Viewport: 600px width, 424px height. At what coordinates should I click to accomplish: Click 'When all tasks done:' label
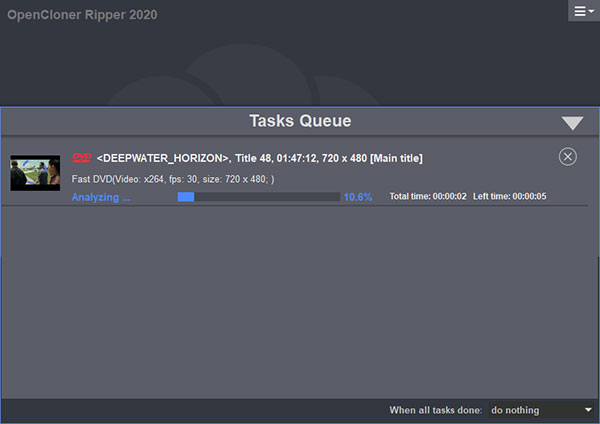pos(435,410)
